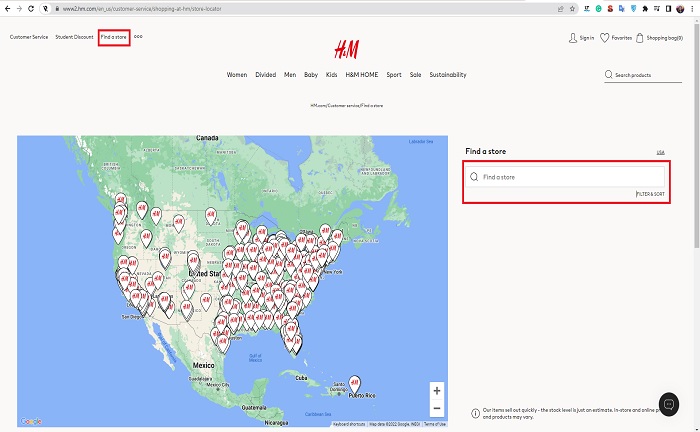
Task: Open the H&M HOME menu
Action: (362, 75)
